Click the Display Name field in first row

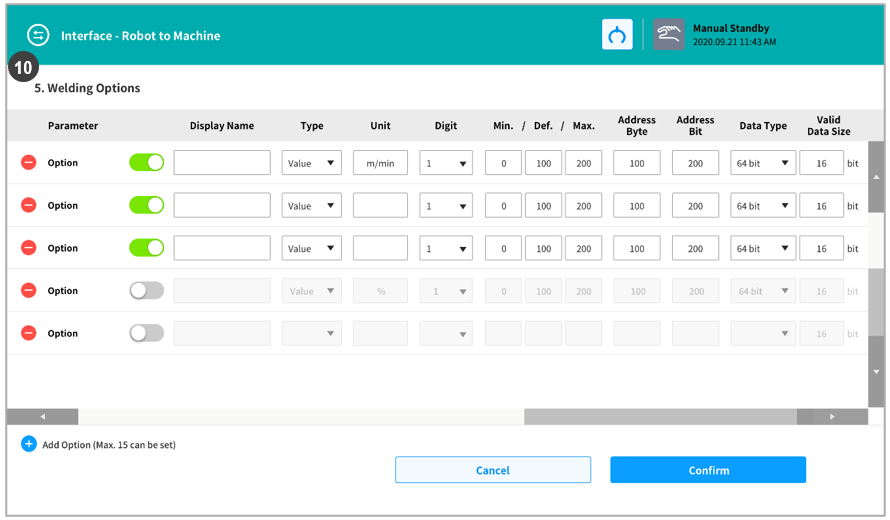point(222,163)
